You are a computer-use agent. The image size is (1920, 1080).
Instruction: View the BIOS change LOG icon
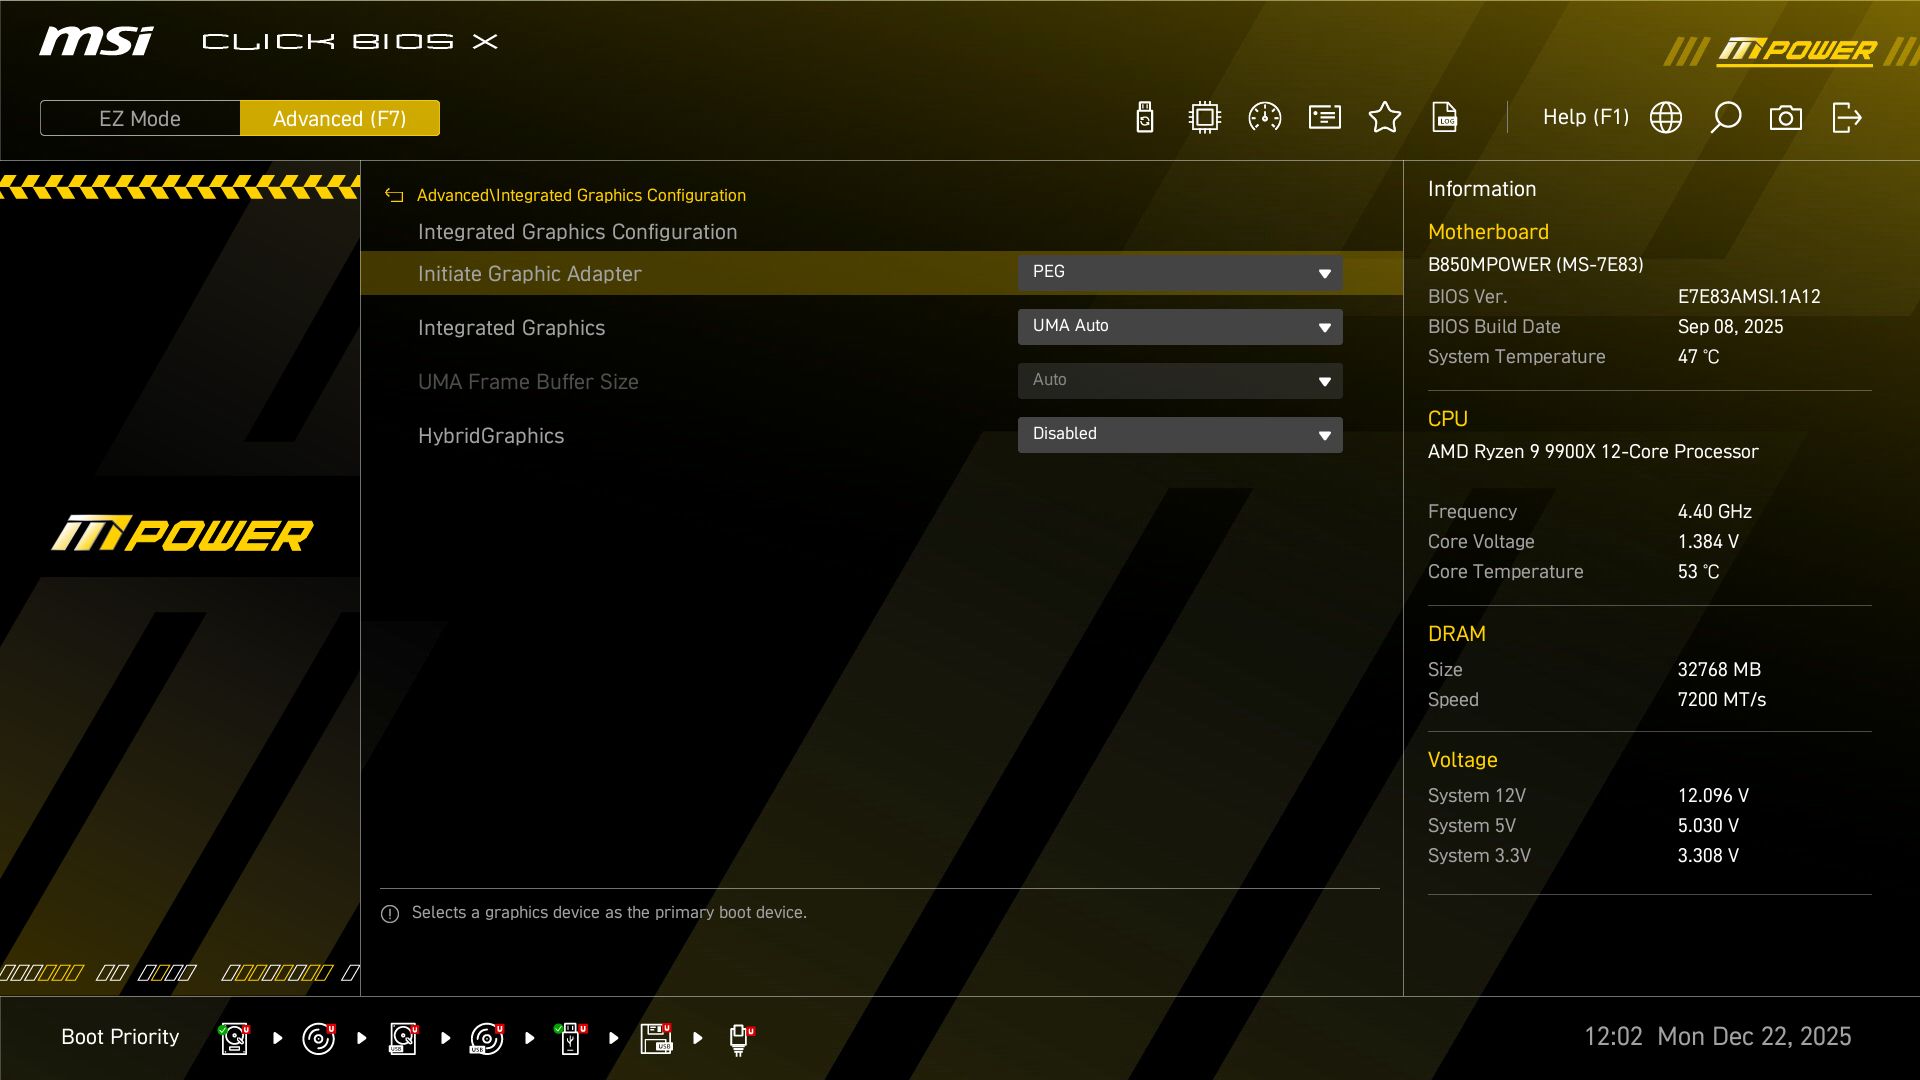tap(1445, 117)
